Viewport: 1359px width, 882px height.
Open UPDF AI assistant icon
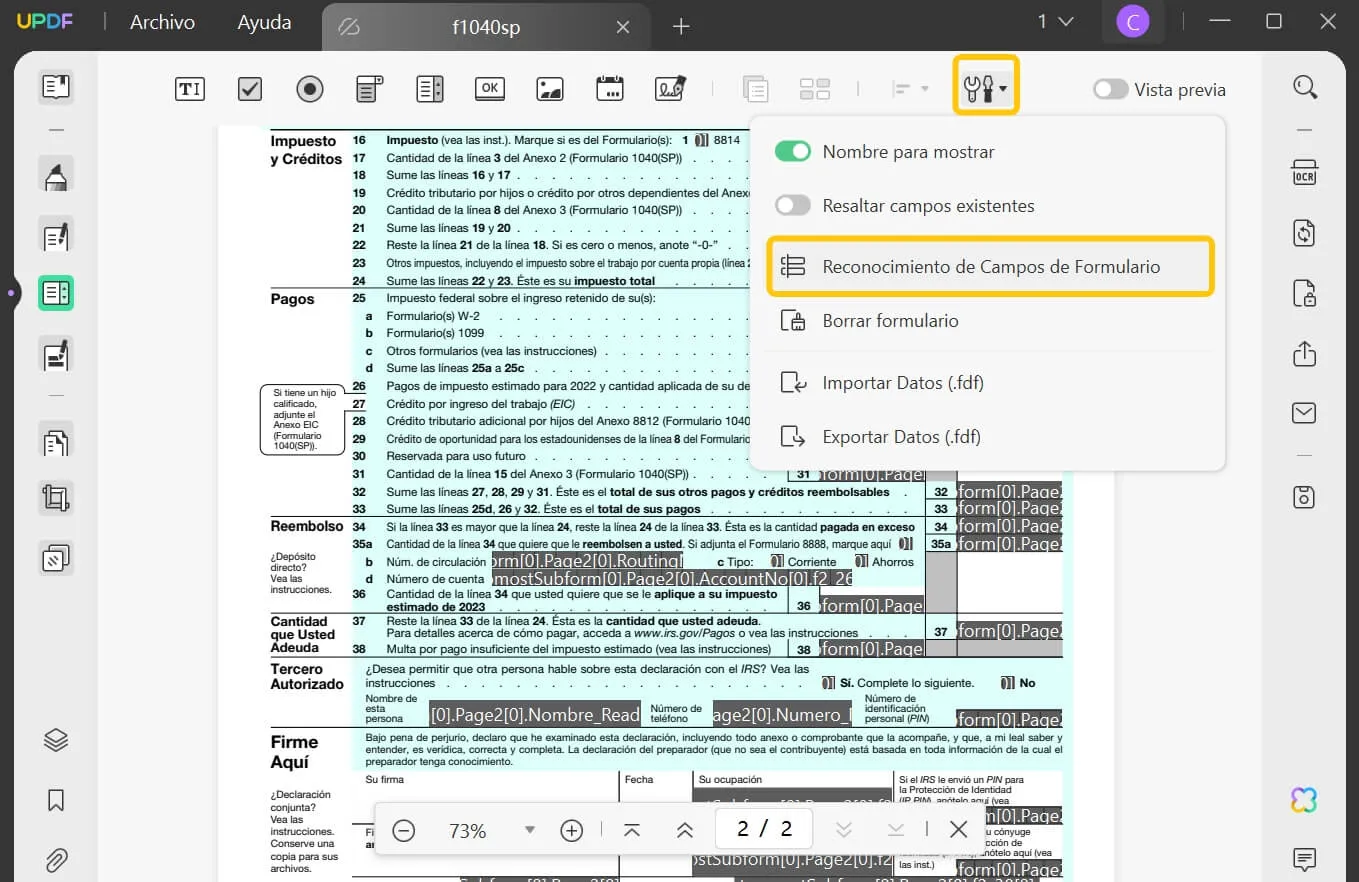[x=1304, y=800]
